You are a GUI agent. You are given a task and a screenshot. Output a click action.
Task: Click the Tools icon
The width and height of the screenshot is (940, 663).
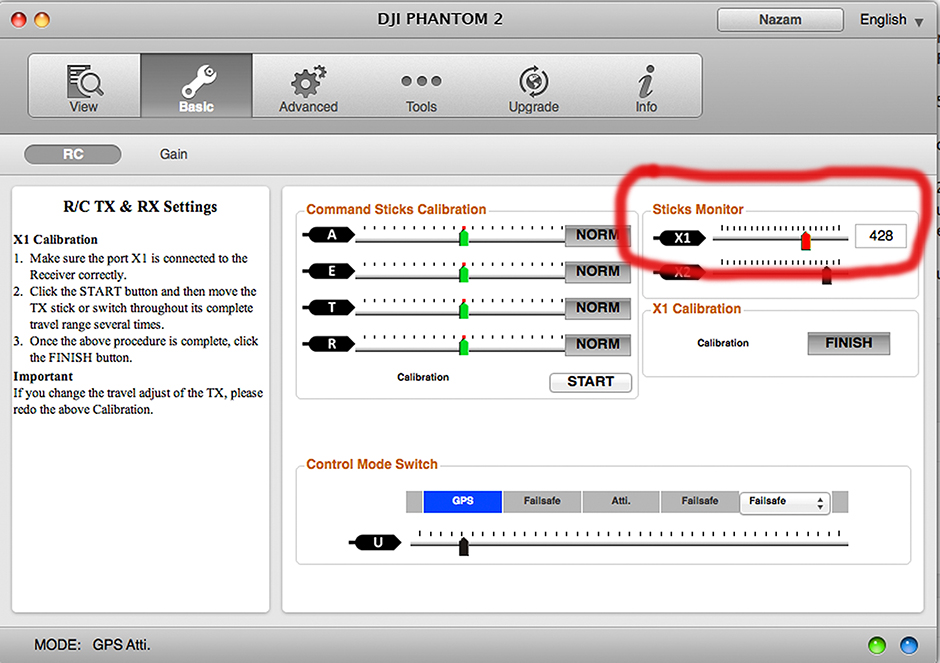[420, 86]
